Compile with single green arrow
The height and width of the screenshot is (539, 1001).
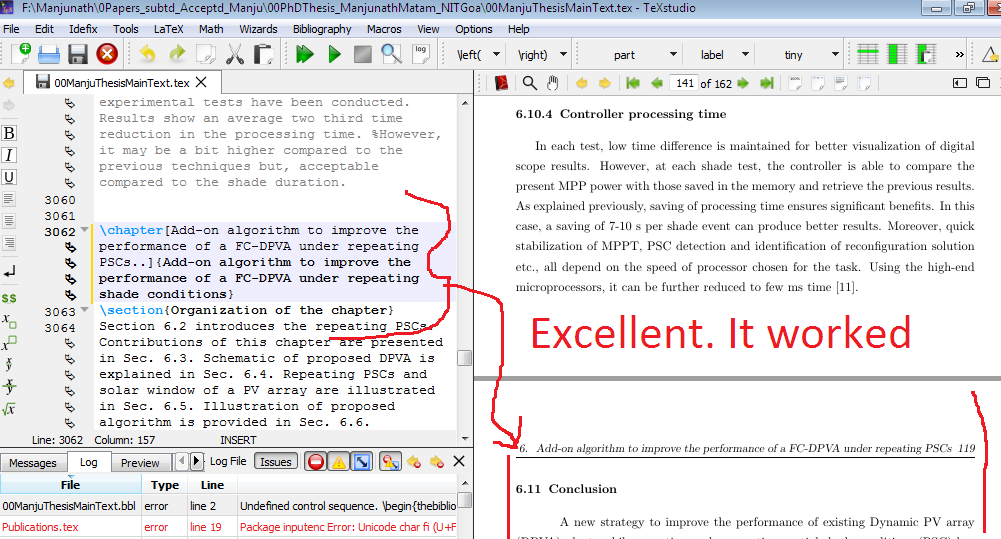coord(334,54)
